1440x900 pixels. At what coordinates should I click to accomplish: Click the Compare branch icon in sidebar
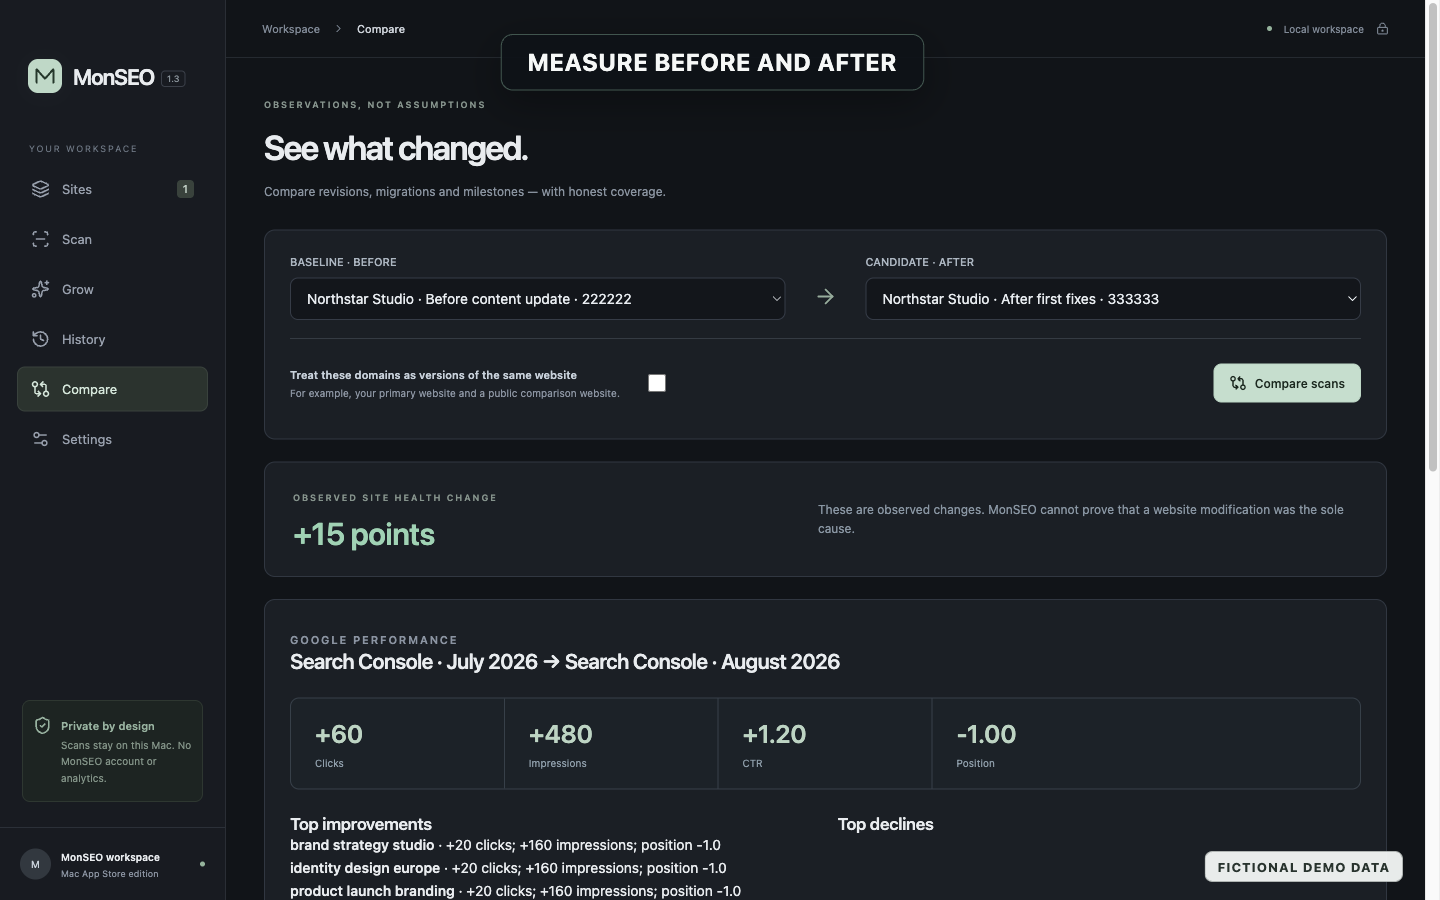click(40, 389)
